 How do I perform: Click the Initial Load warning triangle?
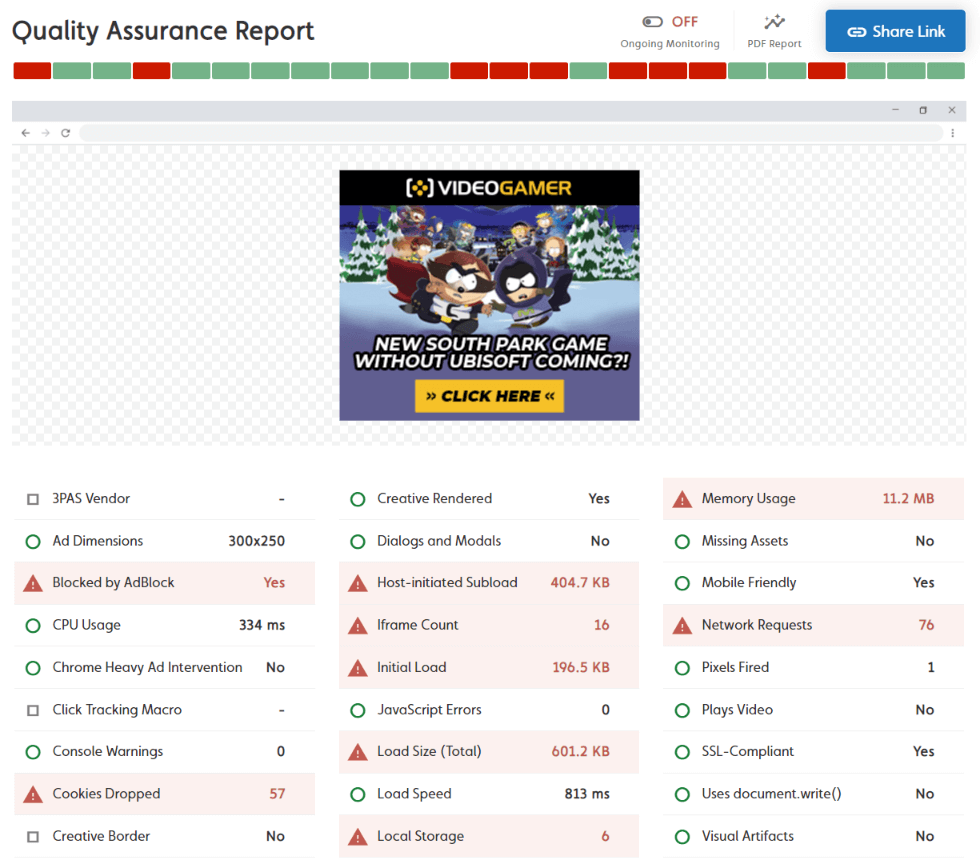pyautogui.click(x=358, y=668)
